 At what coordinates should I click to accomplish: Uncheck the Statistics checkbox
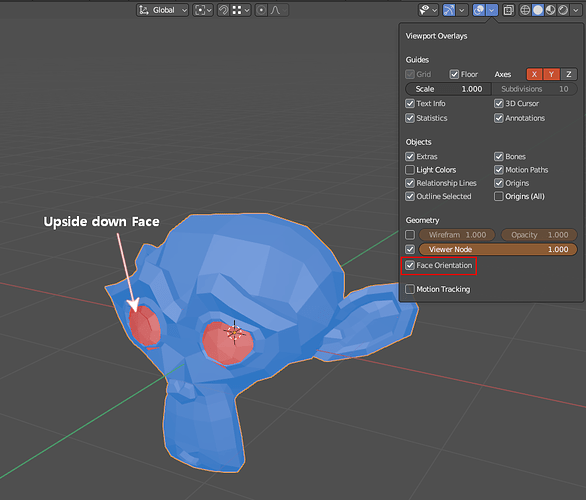pyautogui.click(x=410, y=118)
